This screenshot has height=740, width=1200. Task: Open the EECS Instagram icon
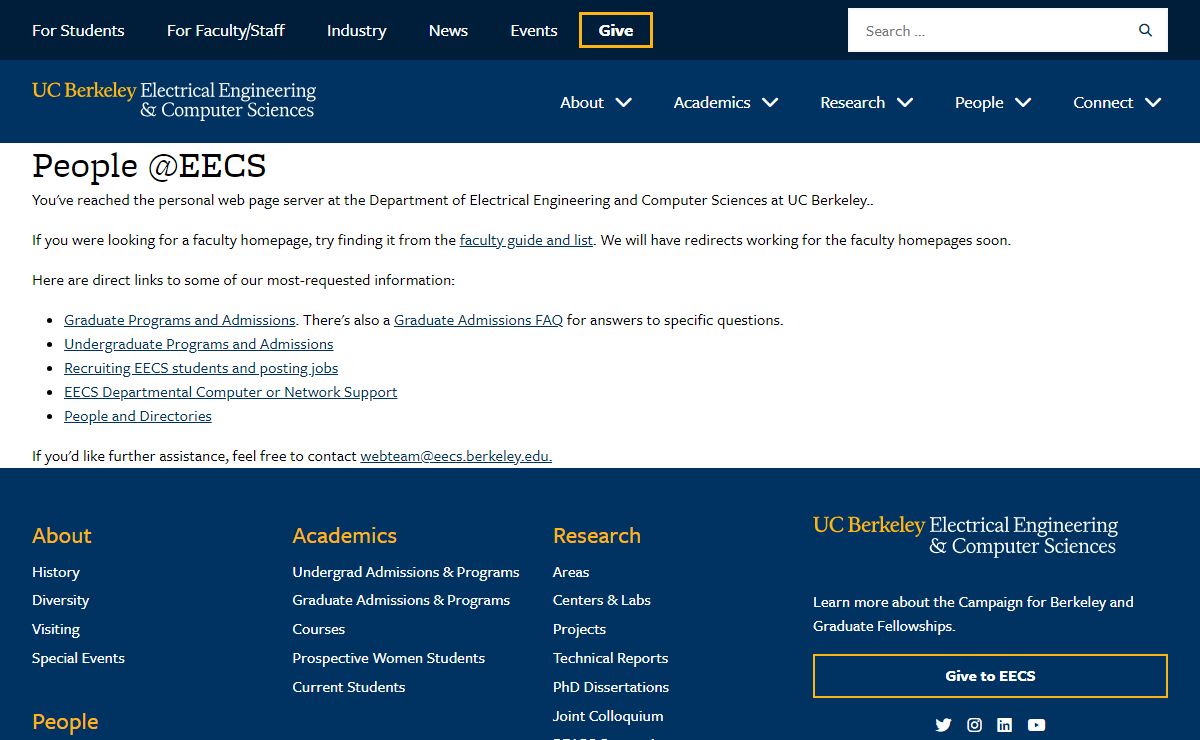pos(974,725)
